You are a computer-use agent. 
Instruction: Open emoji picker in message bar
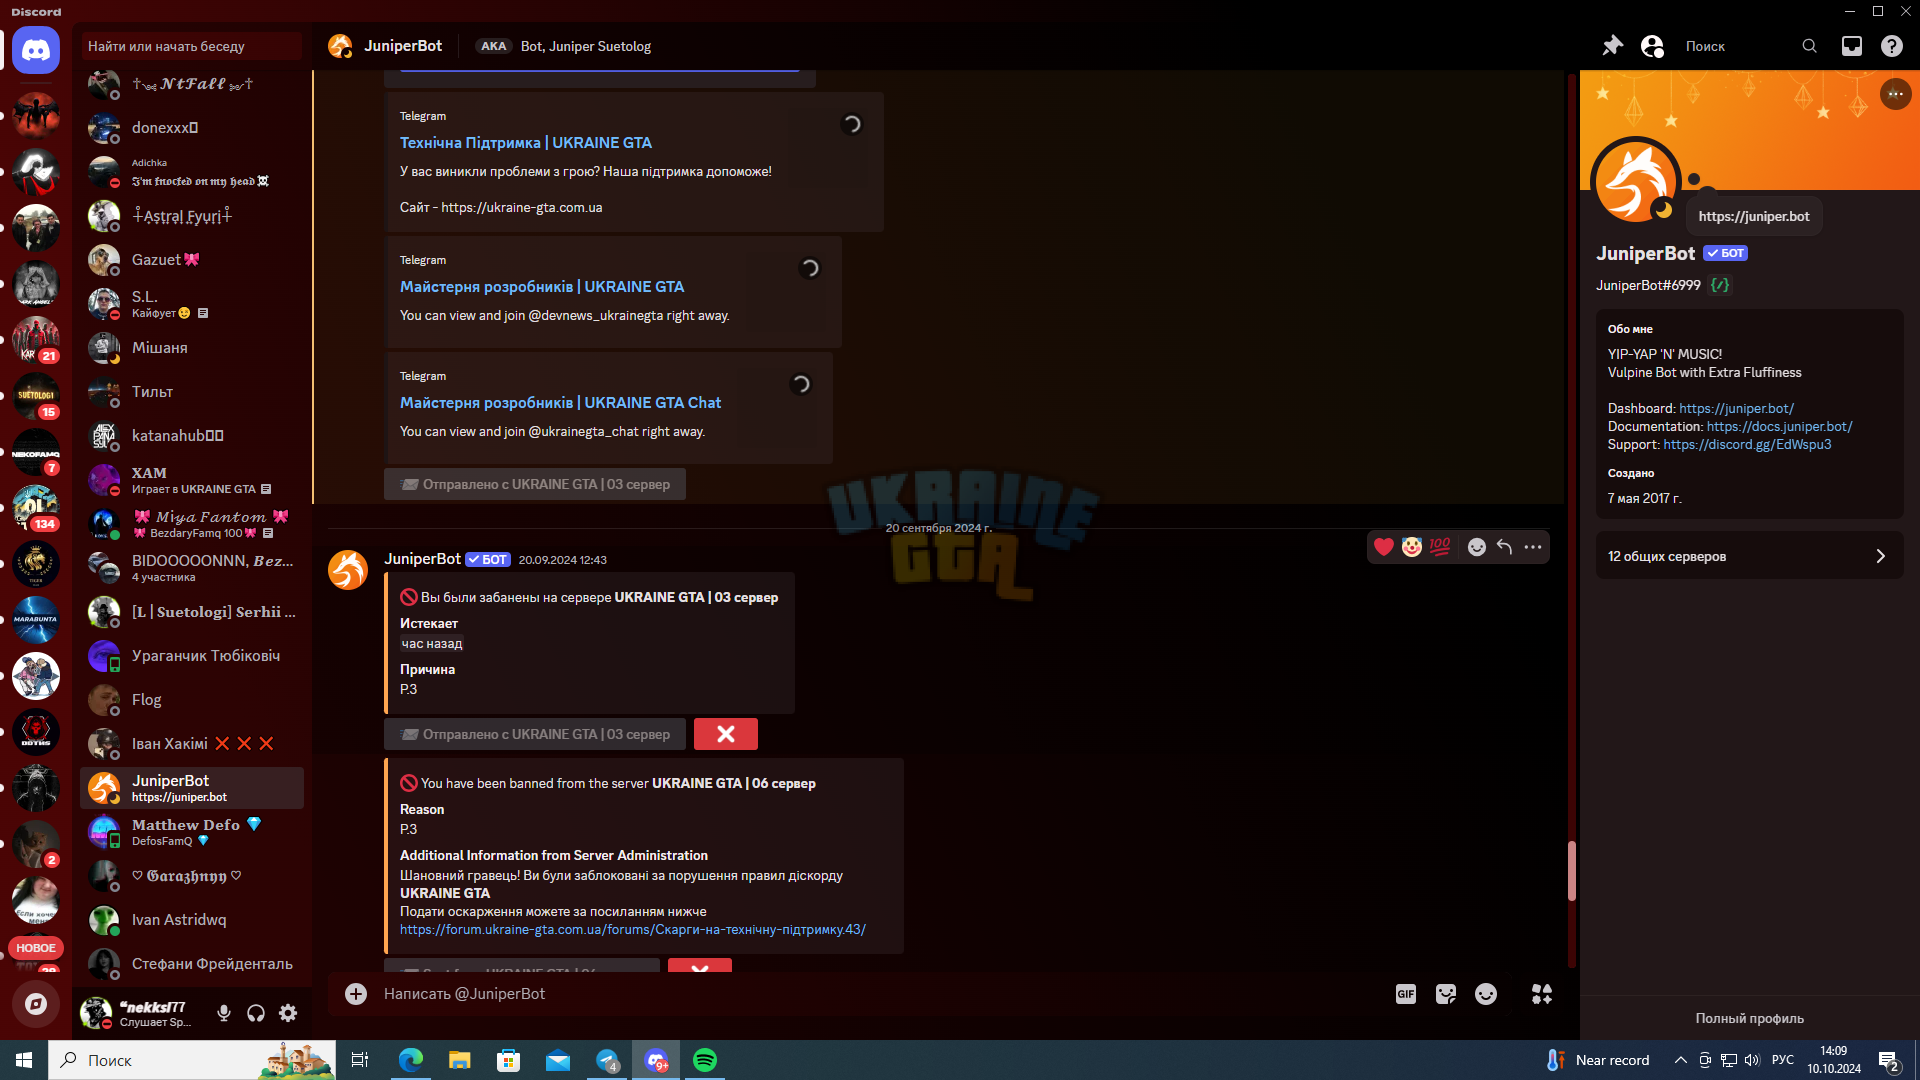tap(1486, 994)
